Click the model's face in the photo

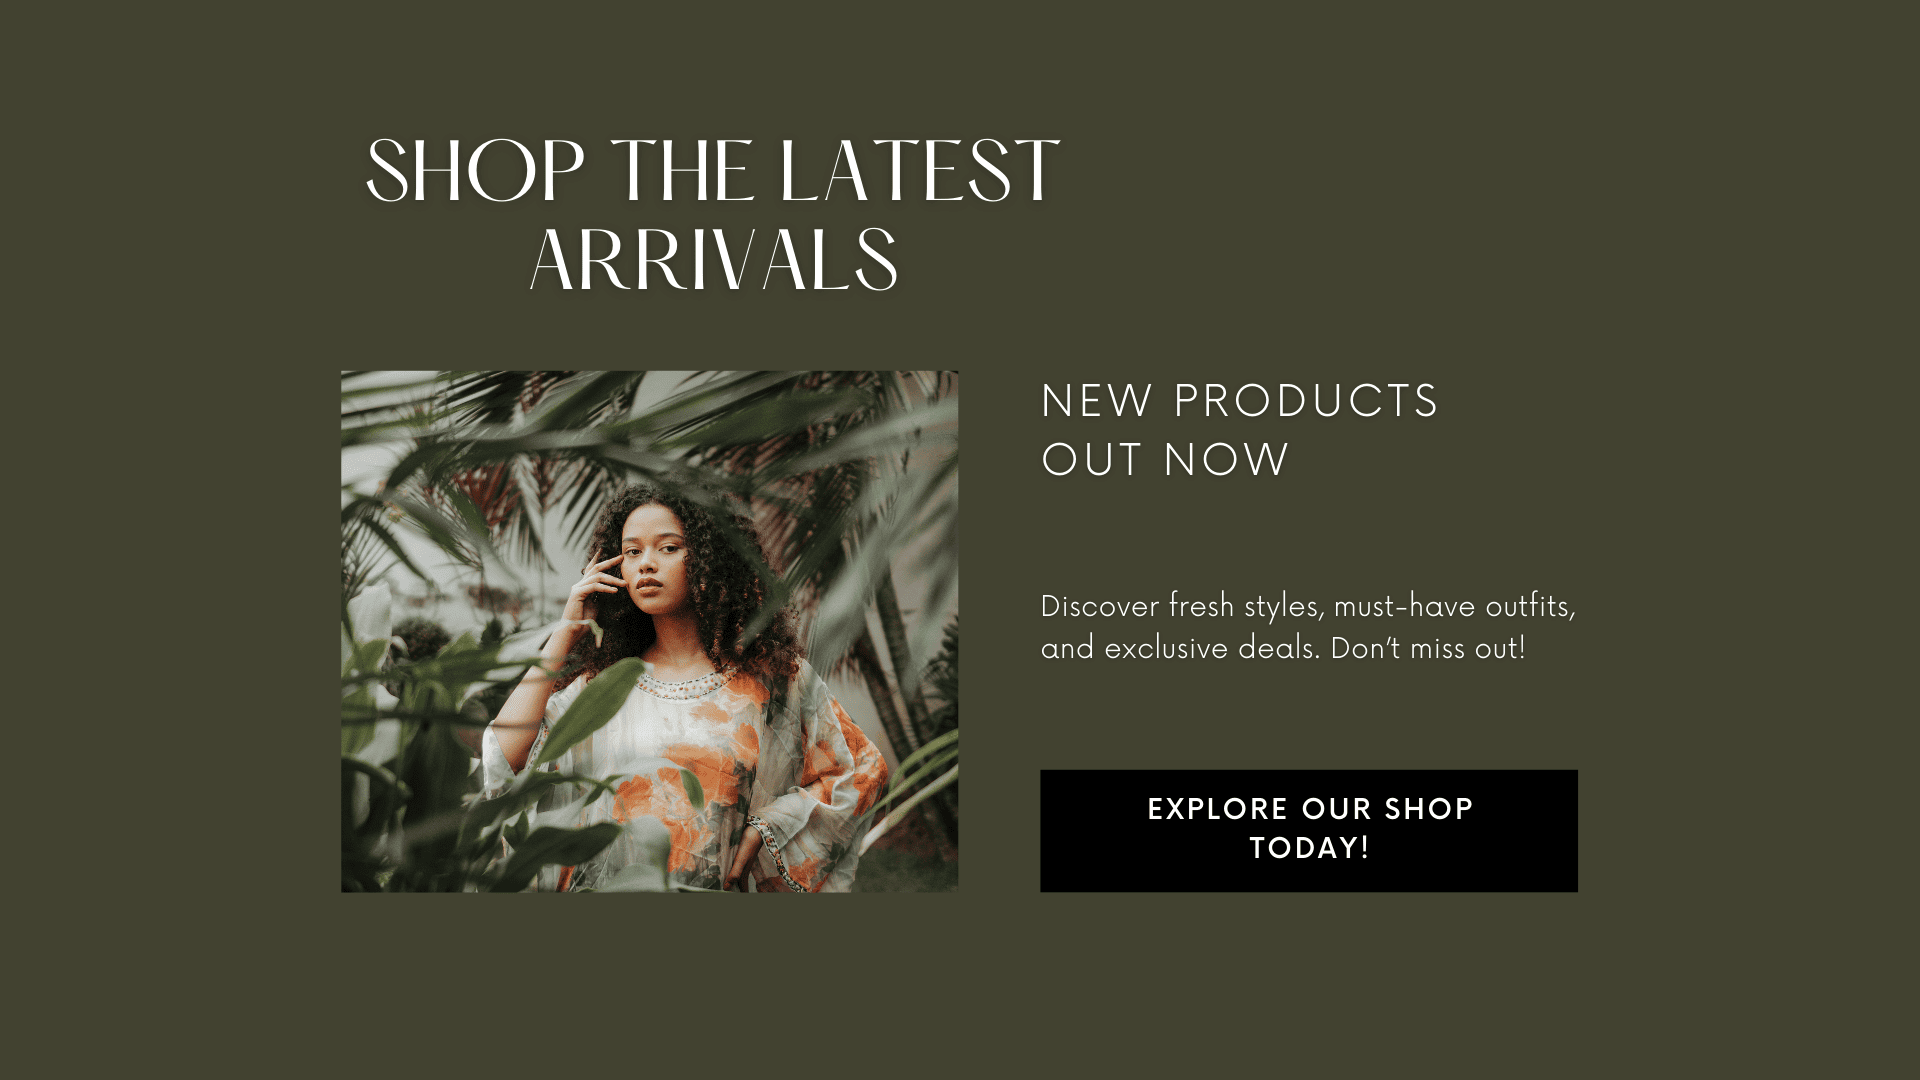(655, 560)
